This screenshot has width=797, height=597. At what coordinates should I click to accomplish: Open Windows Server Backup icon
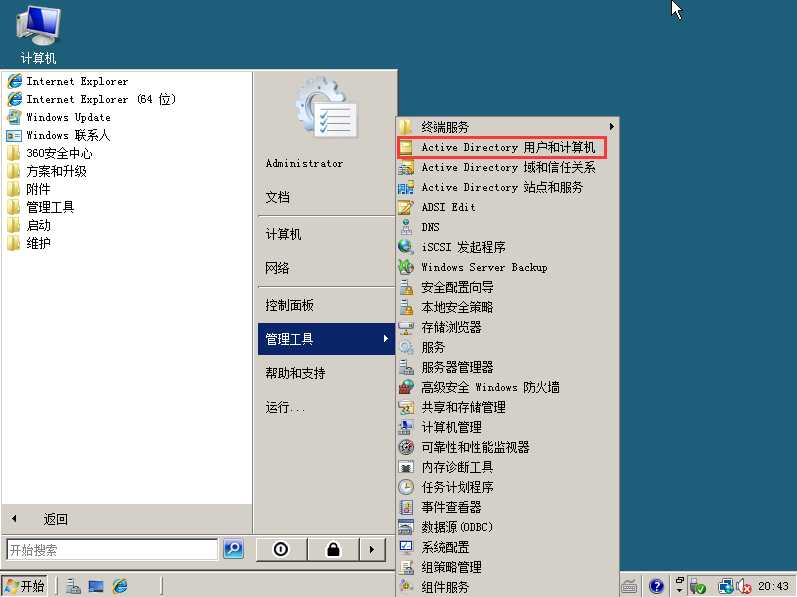coord(406,267)
